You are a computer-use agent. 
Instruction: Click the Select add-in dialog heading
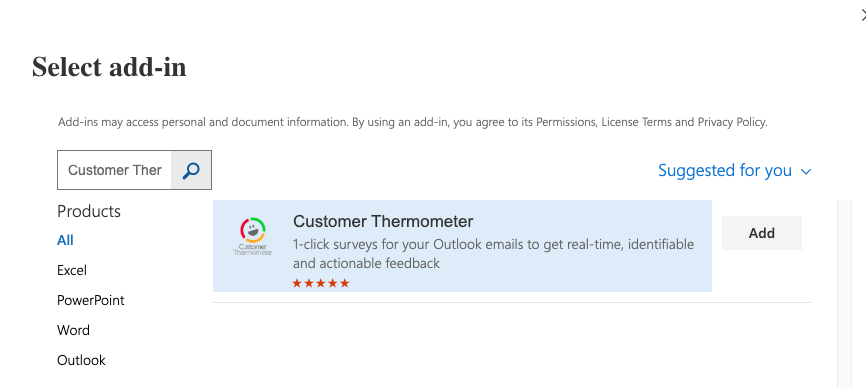pos(109,67)
